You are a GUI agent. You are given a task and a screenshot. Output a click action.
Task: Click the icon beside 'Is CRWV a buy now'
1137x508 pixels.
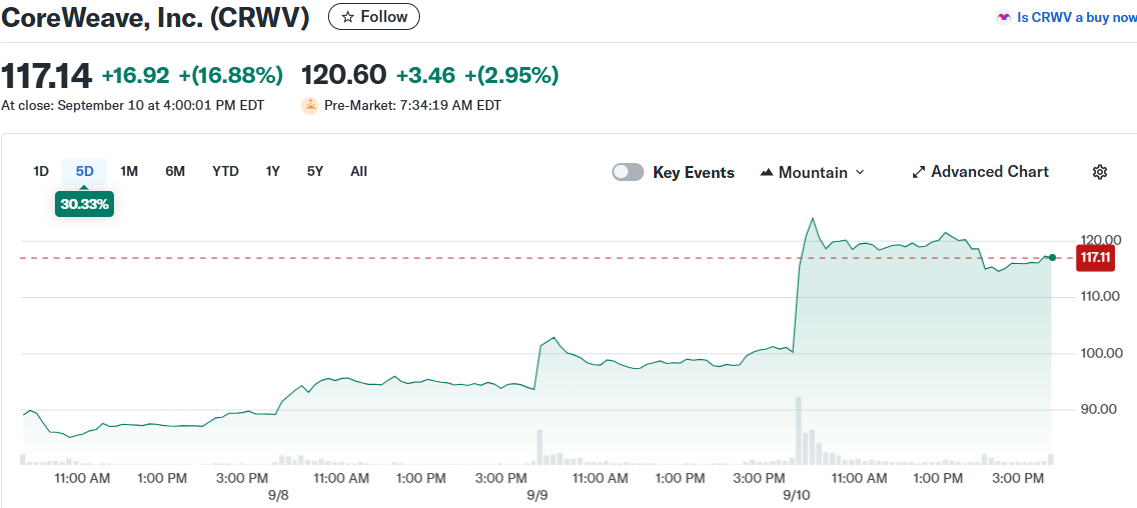pos(1004,17)
